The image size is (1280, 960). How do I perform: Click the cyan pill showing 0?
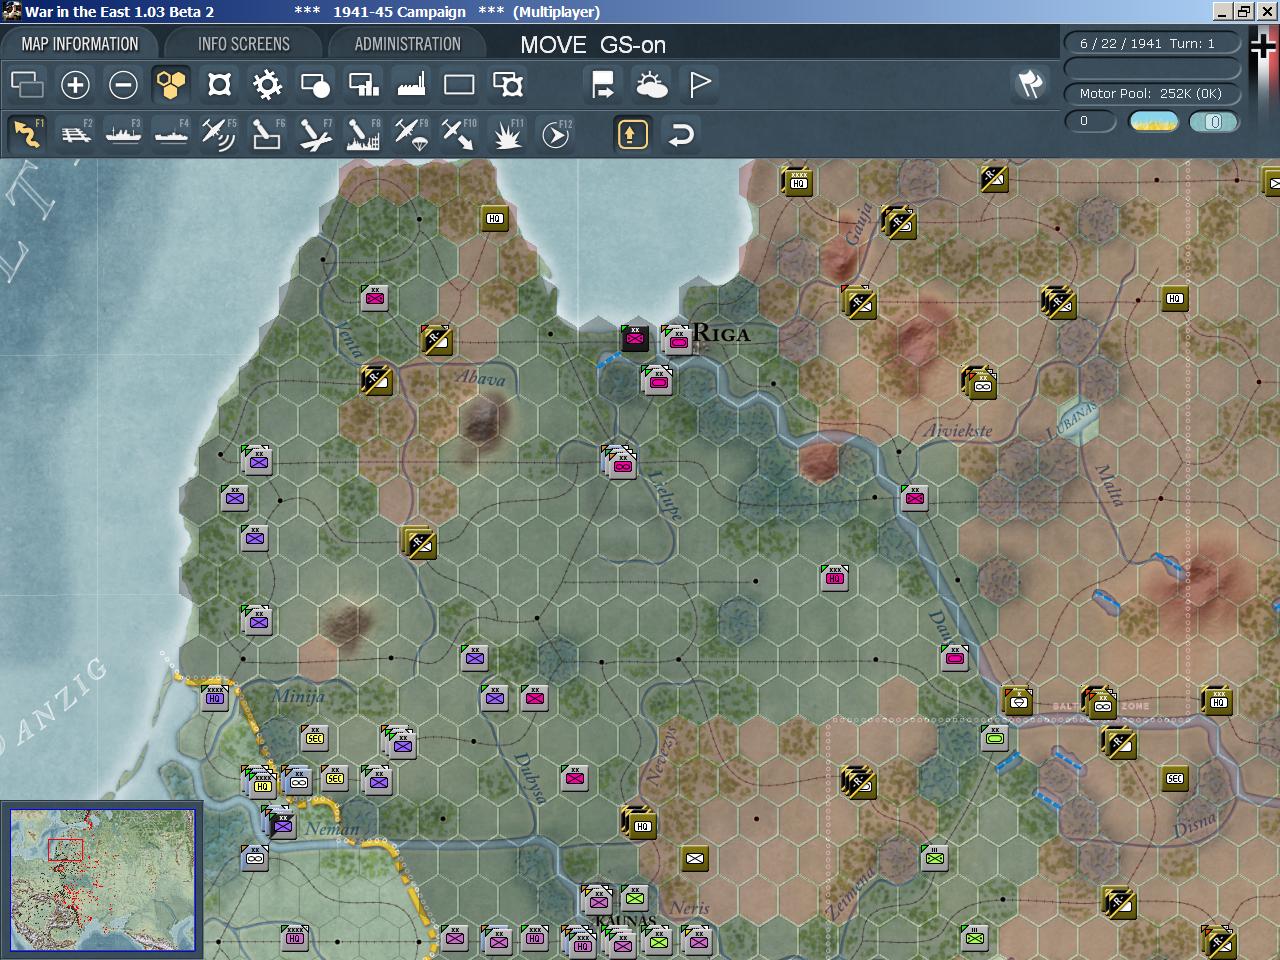coord(1214,121)
